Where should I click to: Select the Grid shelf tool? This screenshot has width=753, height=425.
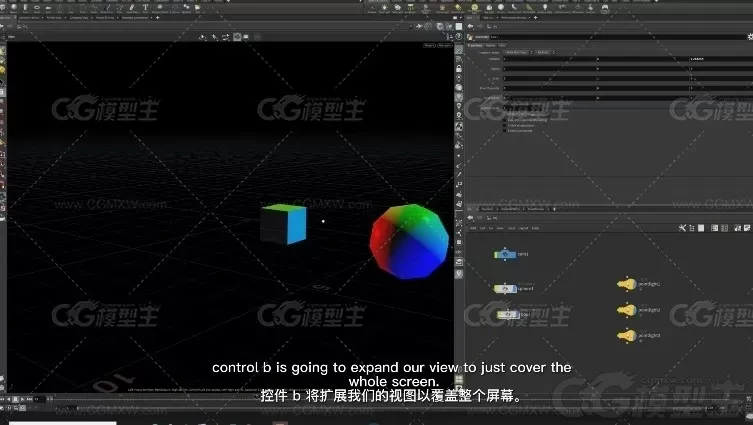(48, 7)
